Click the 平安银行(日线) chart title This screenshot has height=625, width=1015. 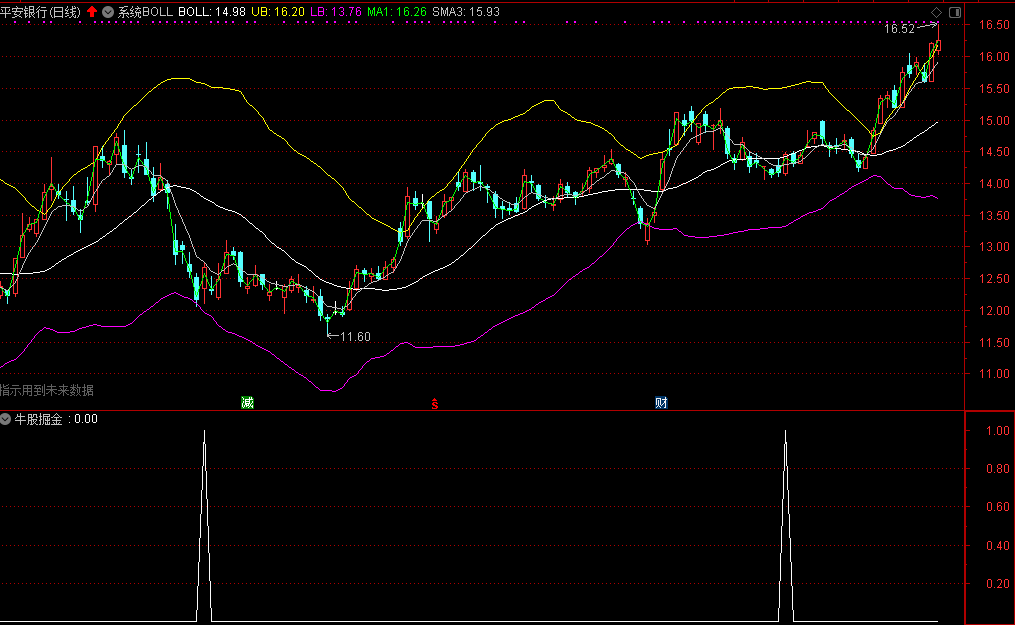[x=41, y=12]
